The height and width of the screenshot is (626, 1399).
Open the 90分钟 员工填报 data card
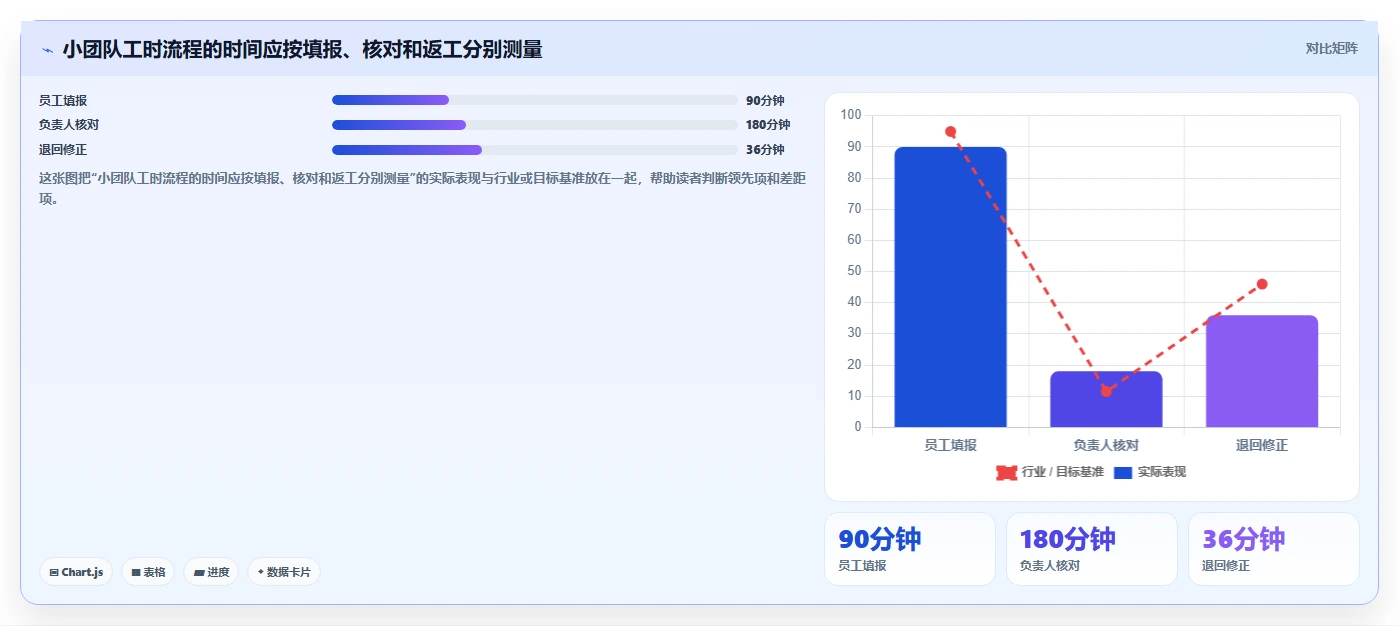point(910,549)
